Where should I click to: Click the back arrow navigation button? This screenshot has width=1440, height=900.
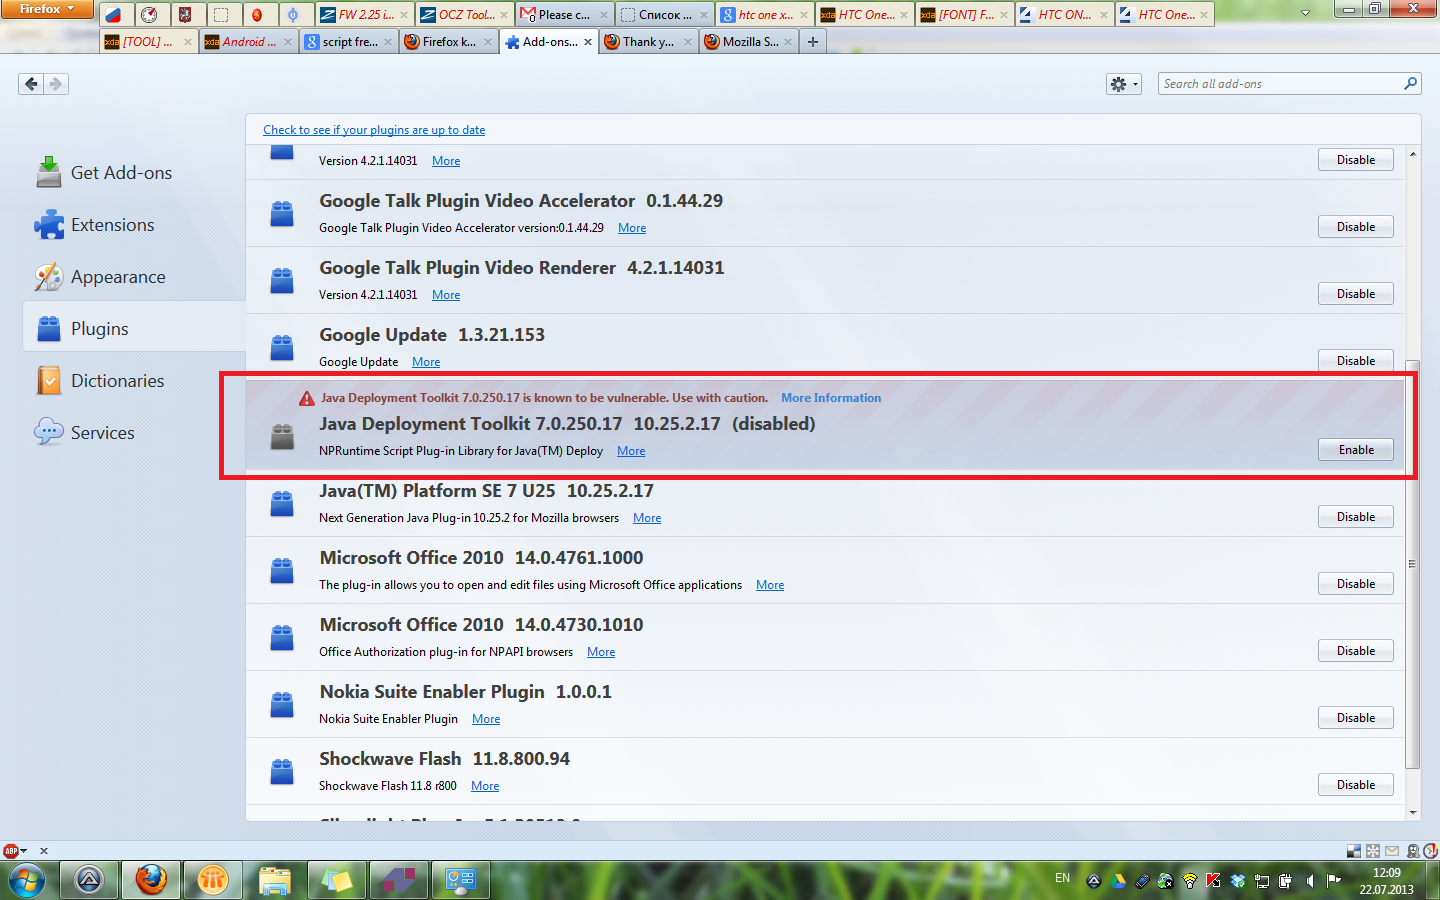[x=31, y=84]
